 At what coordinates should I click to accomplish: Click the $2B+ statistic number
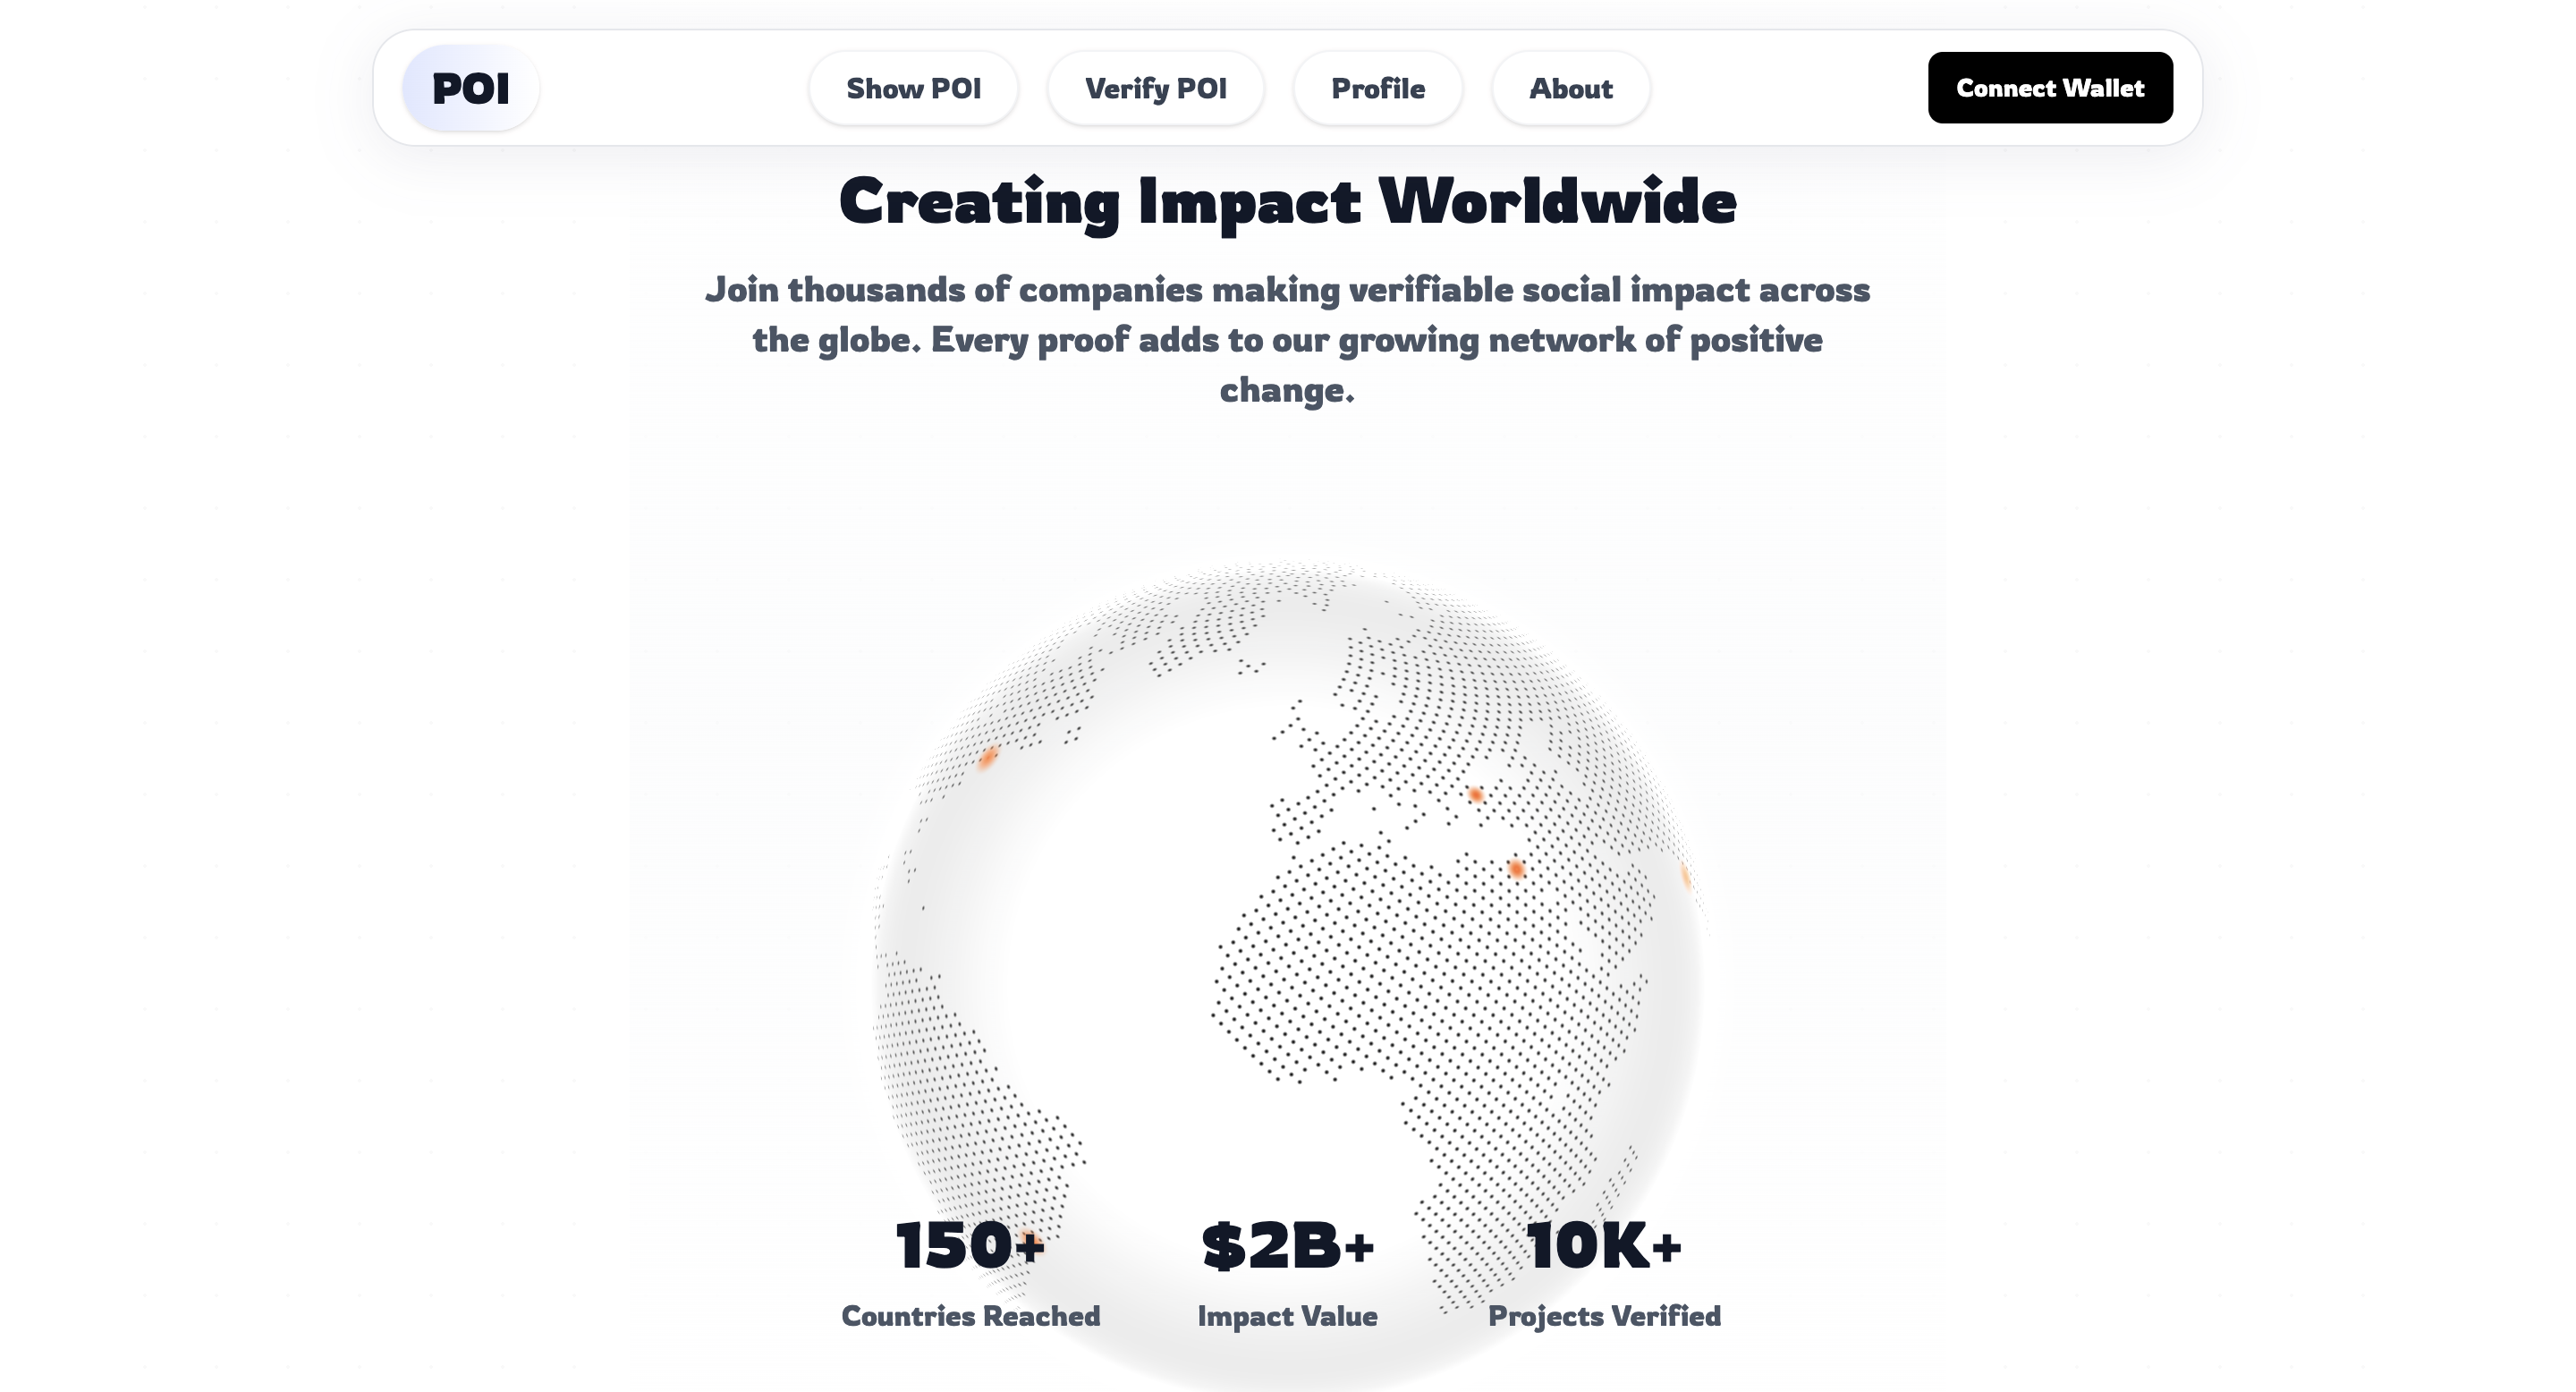[1287, 1246]
